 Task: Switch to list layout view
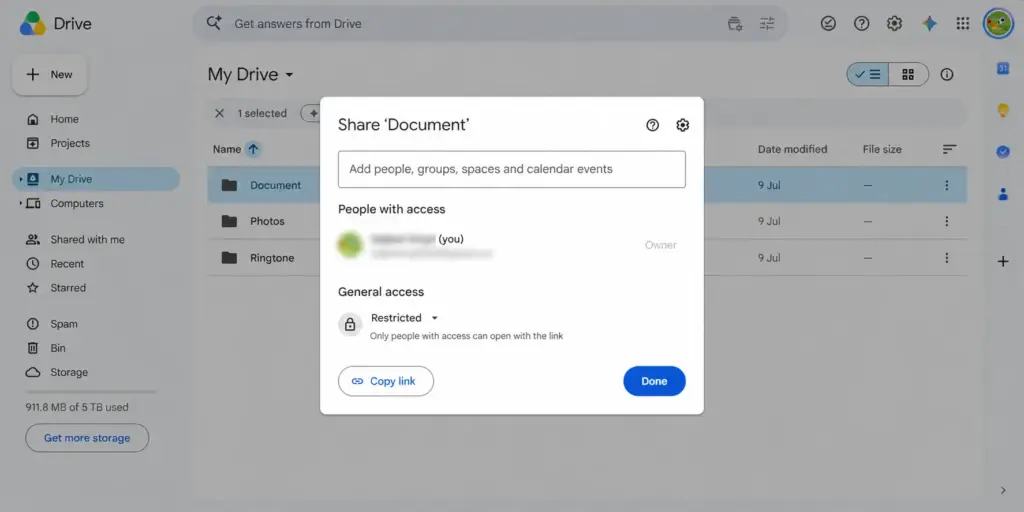(868, 74)
